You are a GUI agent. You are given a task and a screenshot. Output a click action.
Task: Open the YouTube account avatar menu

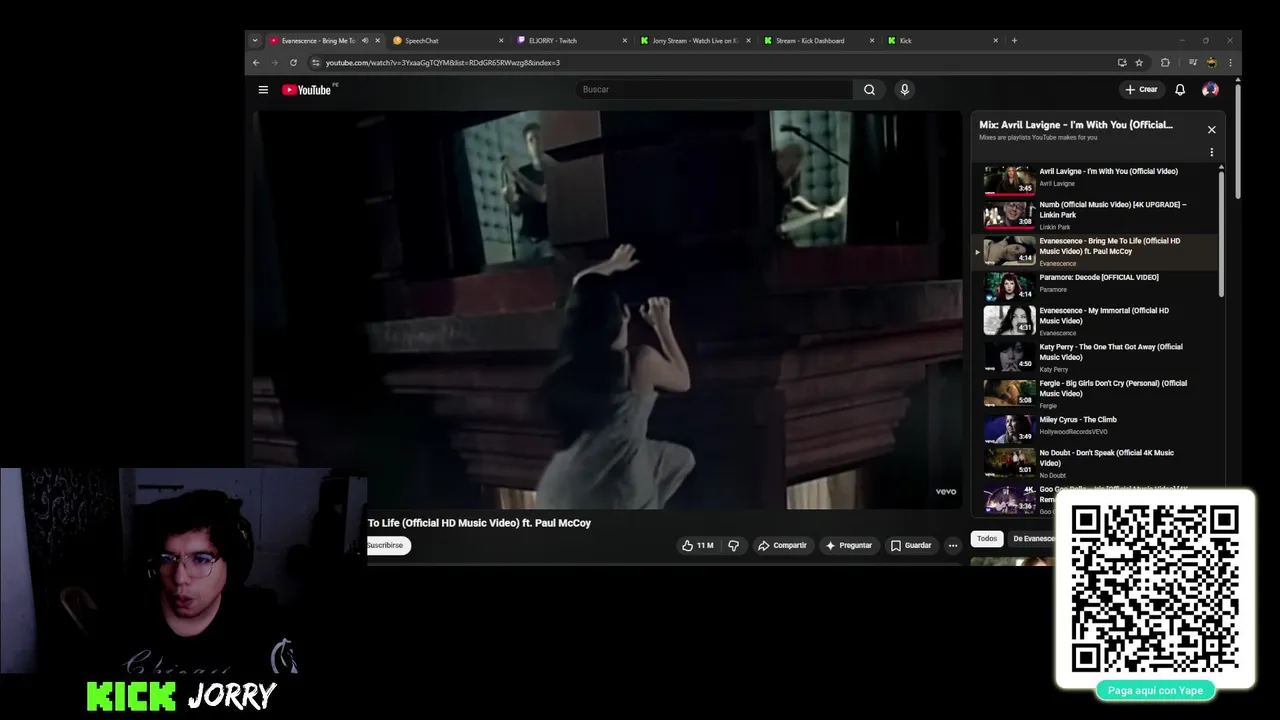pyautogui.click(x=1210, y=90)
